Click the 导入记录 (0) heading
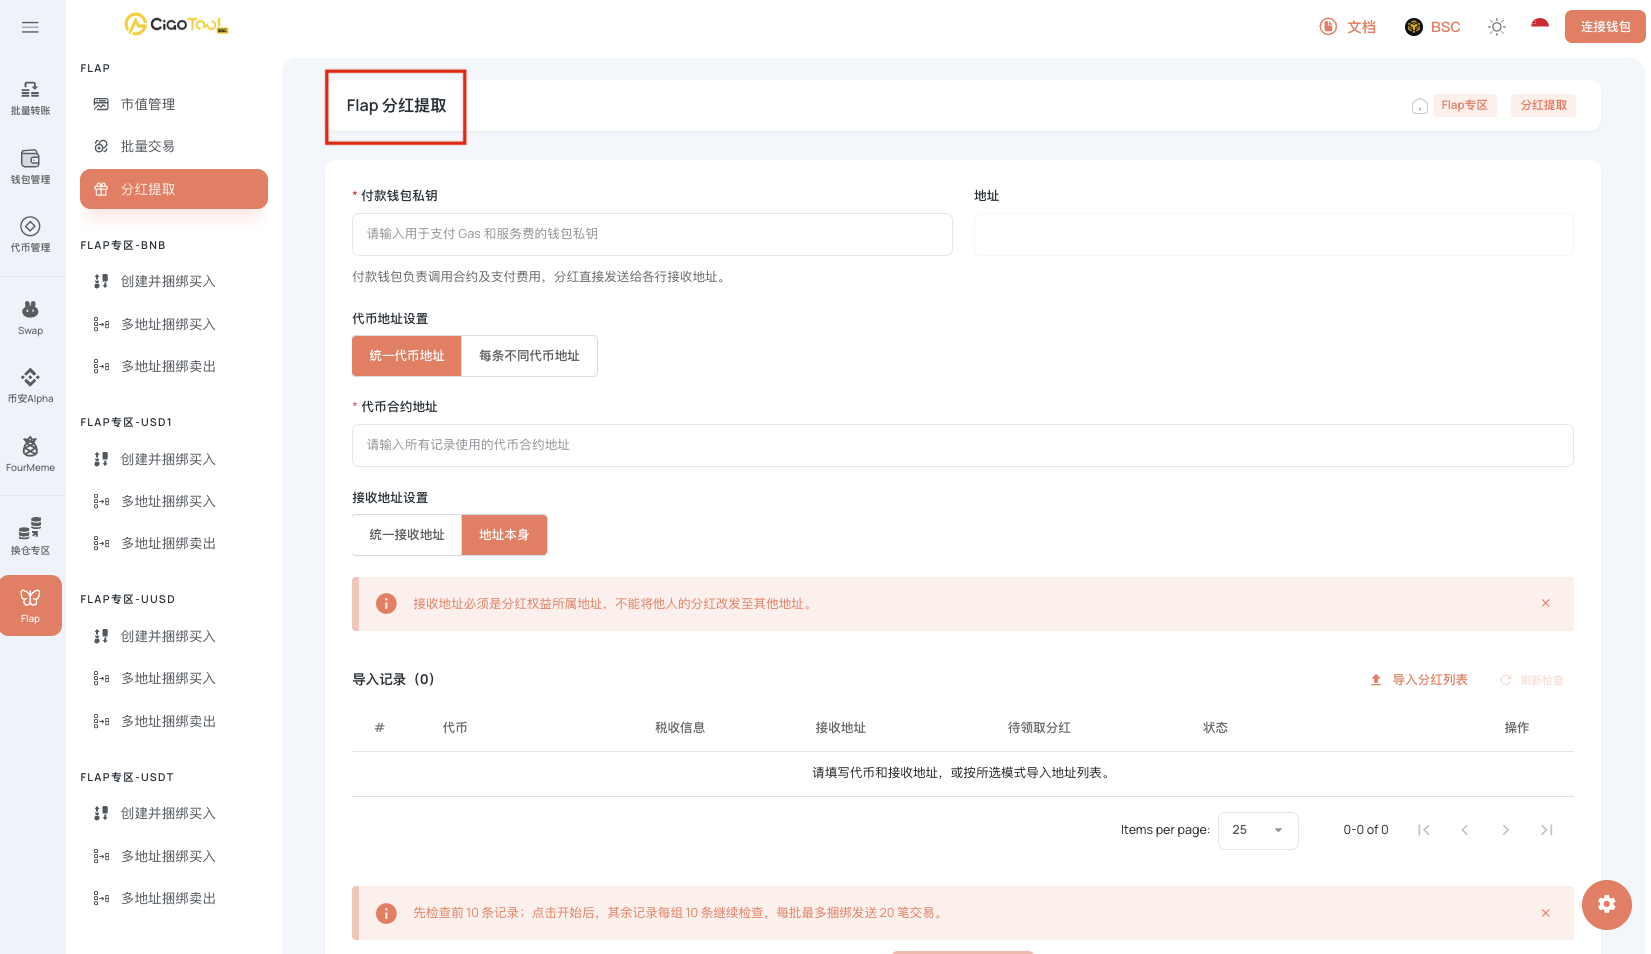1651x954 pixels. tap(393, 680)
